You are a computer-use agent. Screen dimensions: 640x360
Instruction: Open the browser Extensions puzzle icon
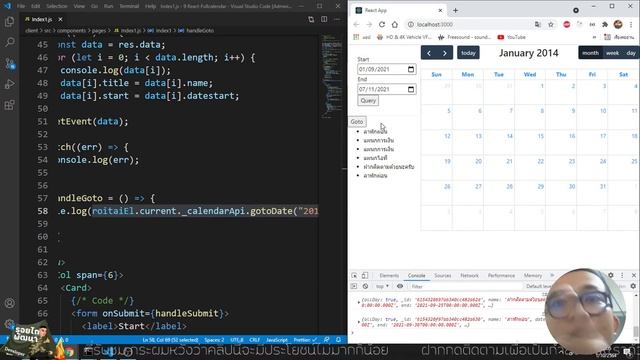[x=605, y=24]
